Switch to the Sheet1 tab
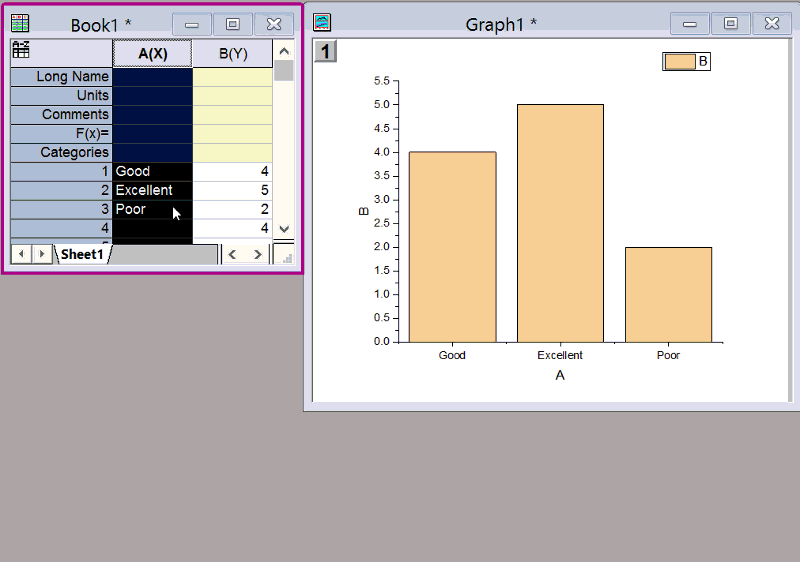The image size is (800, 562). pyautogui.click(x=82, y=255)
